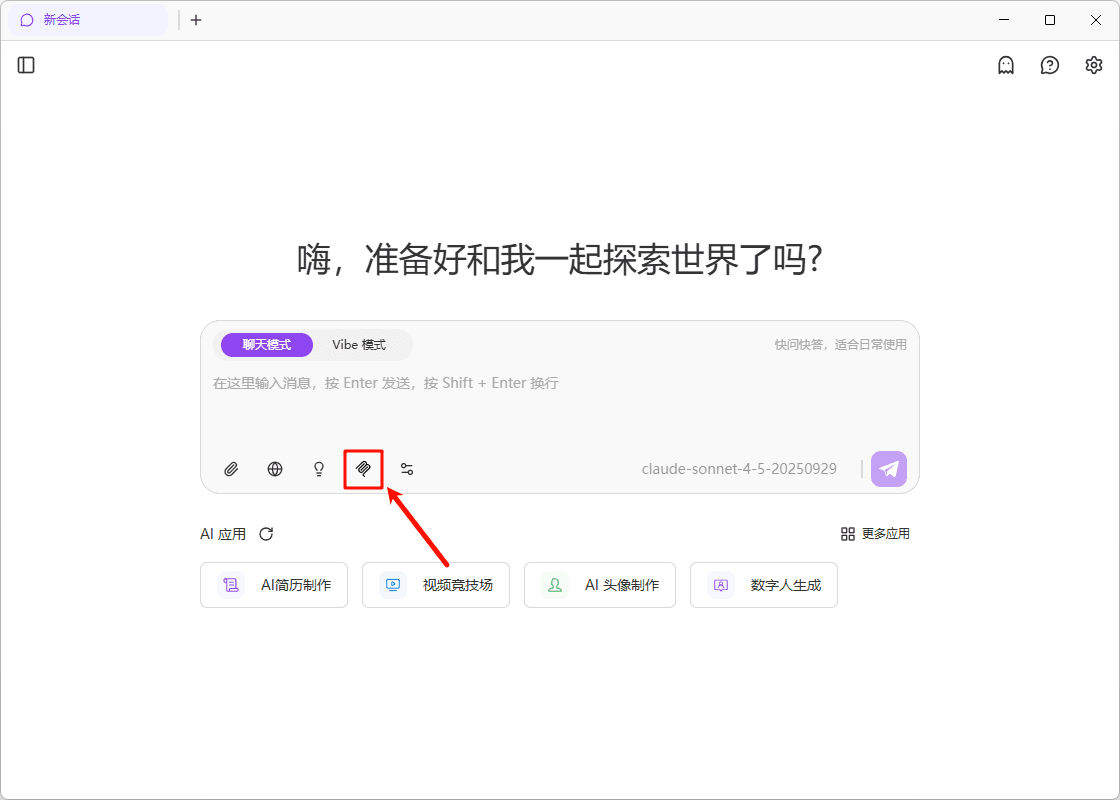Toggle the globe web search icon
Viewport: 1120px width, 800px height.
click(x=275, y=469)
